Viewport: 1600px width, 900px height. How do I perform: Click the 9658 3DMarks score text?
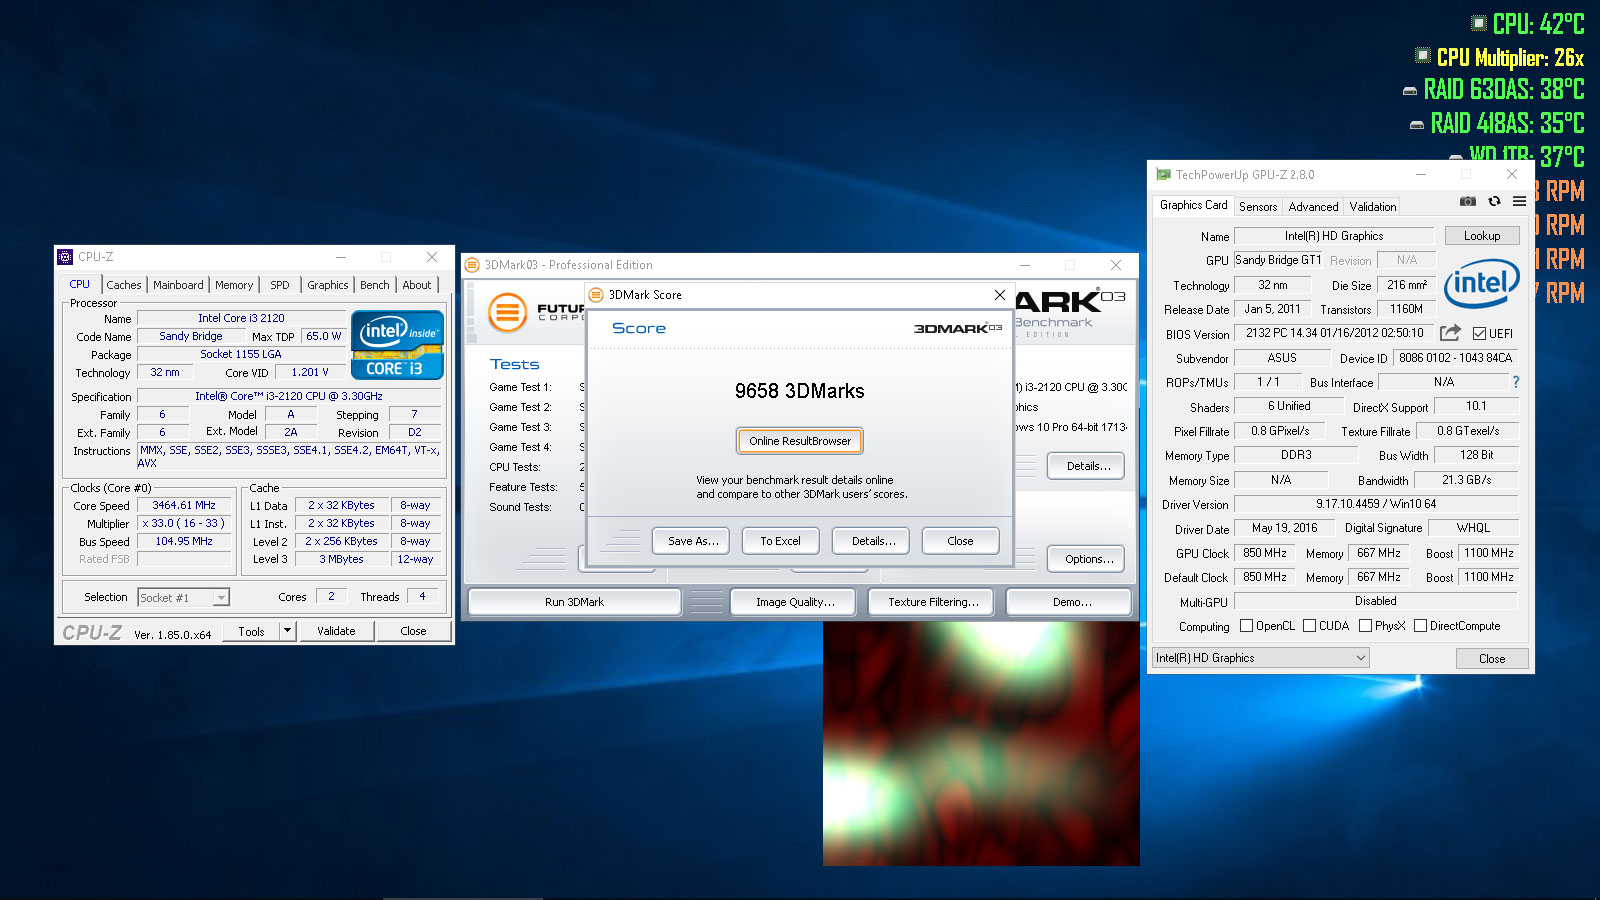point(800,391)
